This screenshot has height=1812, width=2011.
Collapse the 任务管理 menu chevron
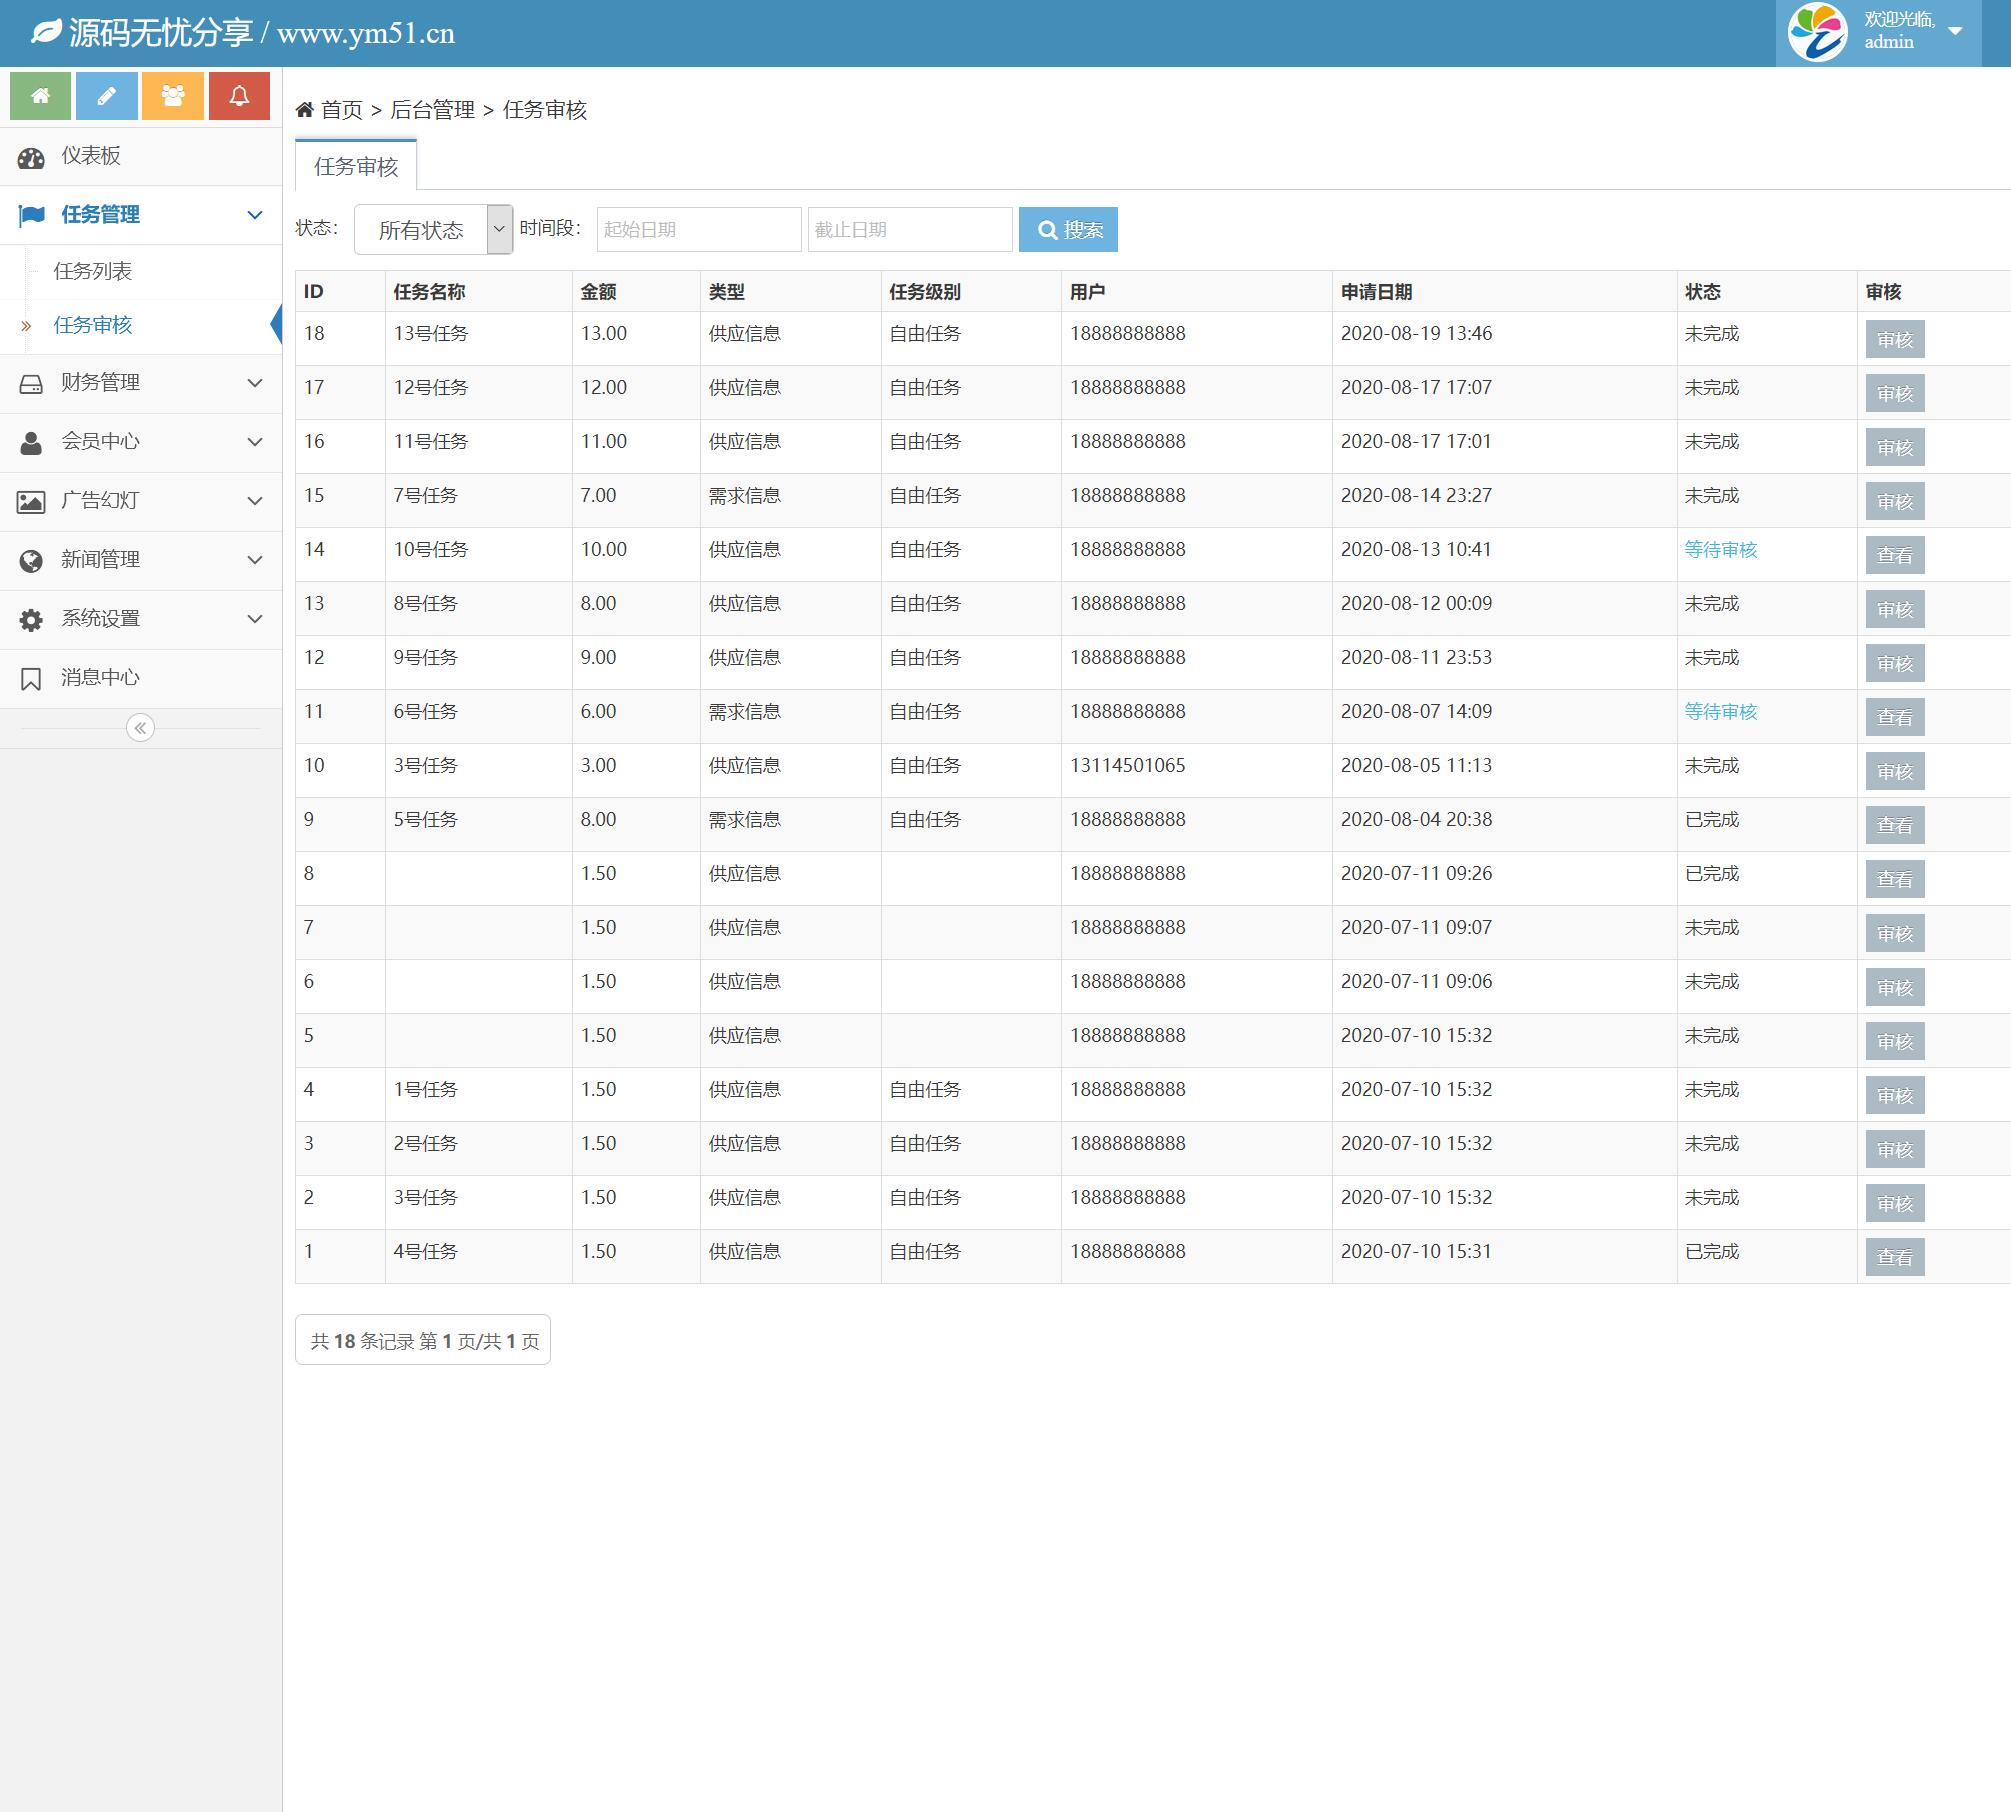255,215
